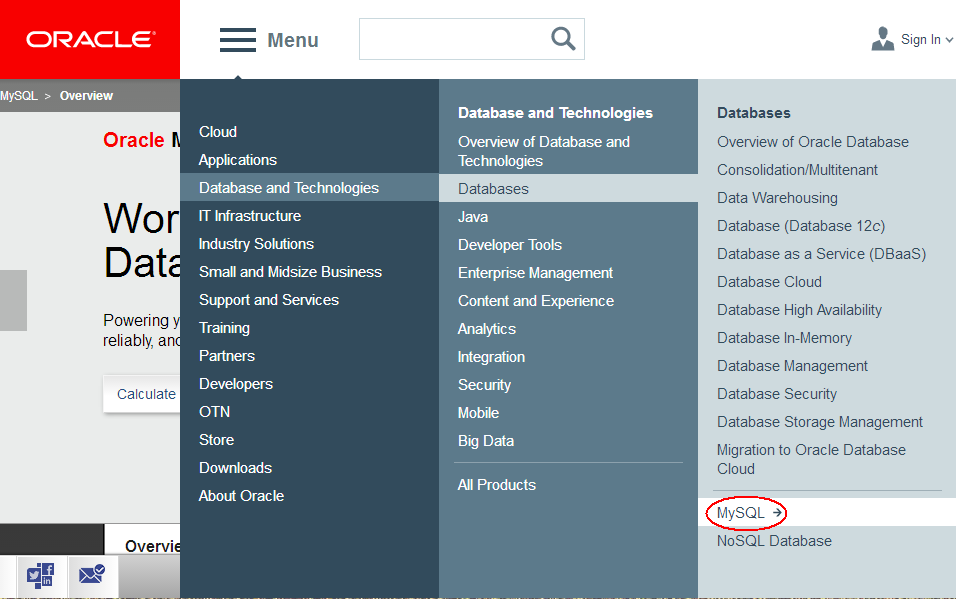Screen dimensions: 956x599
Task: Select Databases in middle column
Action: point(568,188)
